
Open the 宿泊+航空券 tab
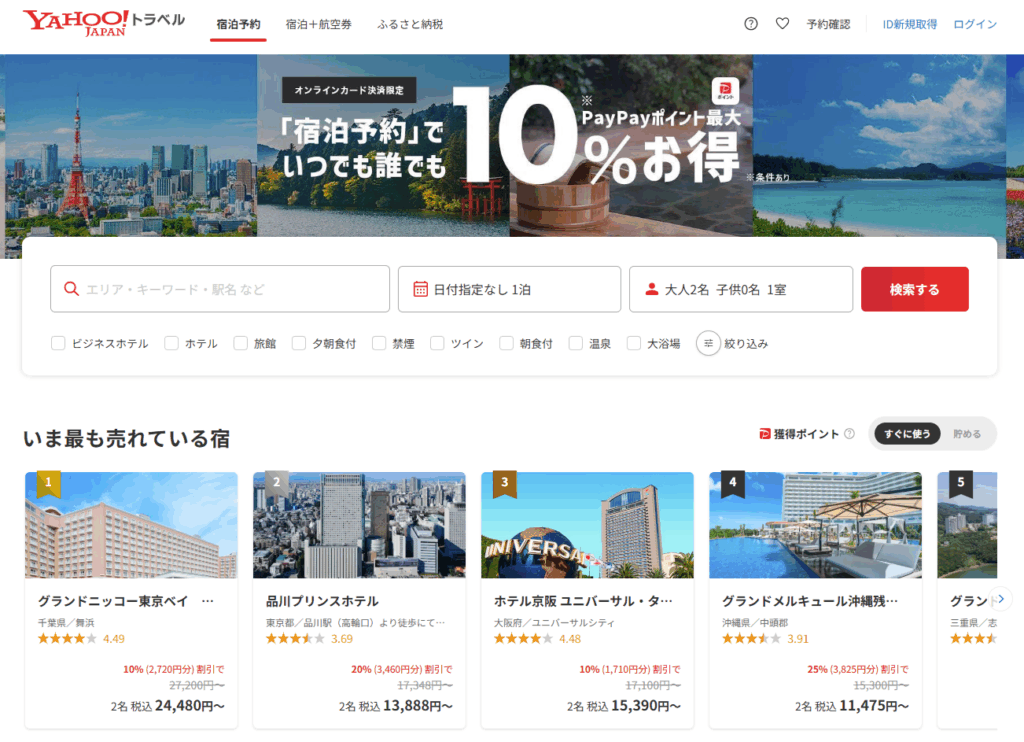pos(318,24)
